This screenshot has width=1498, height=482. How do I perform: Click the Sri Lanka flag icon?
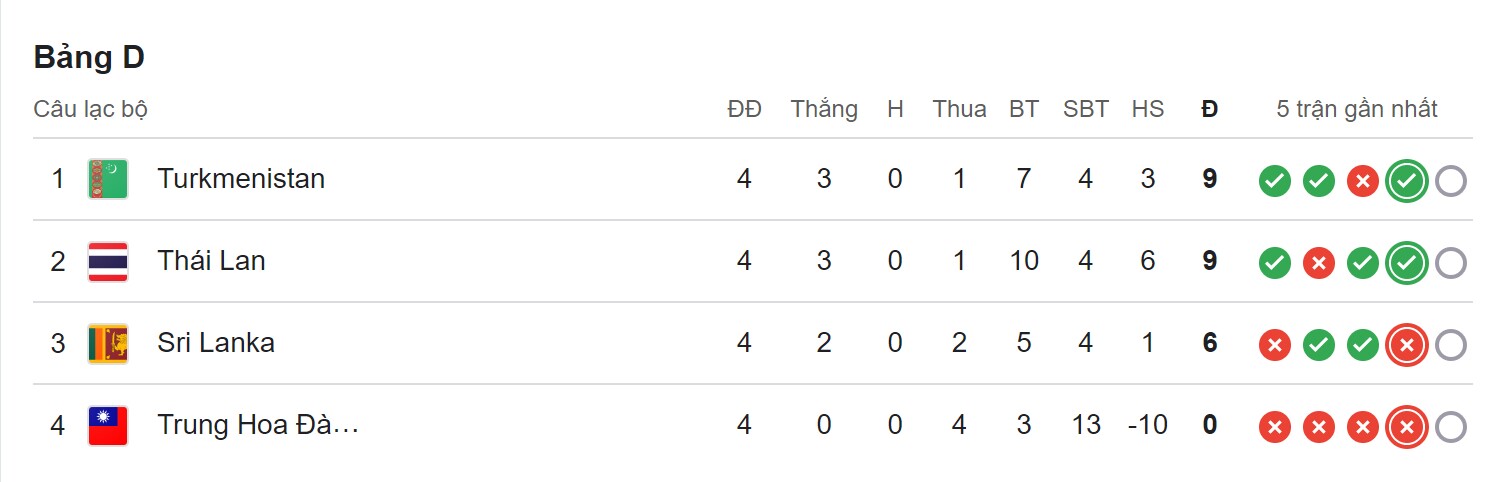(x=108, y=343)
